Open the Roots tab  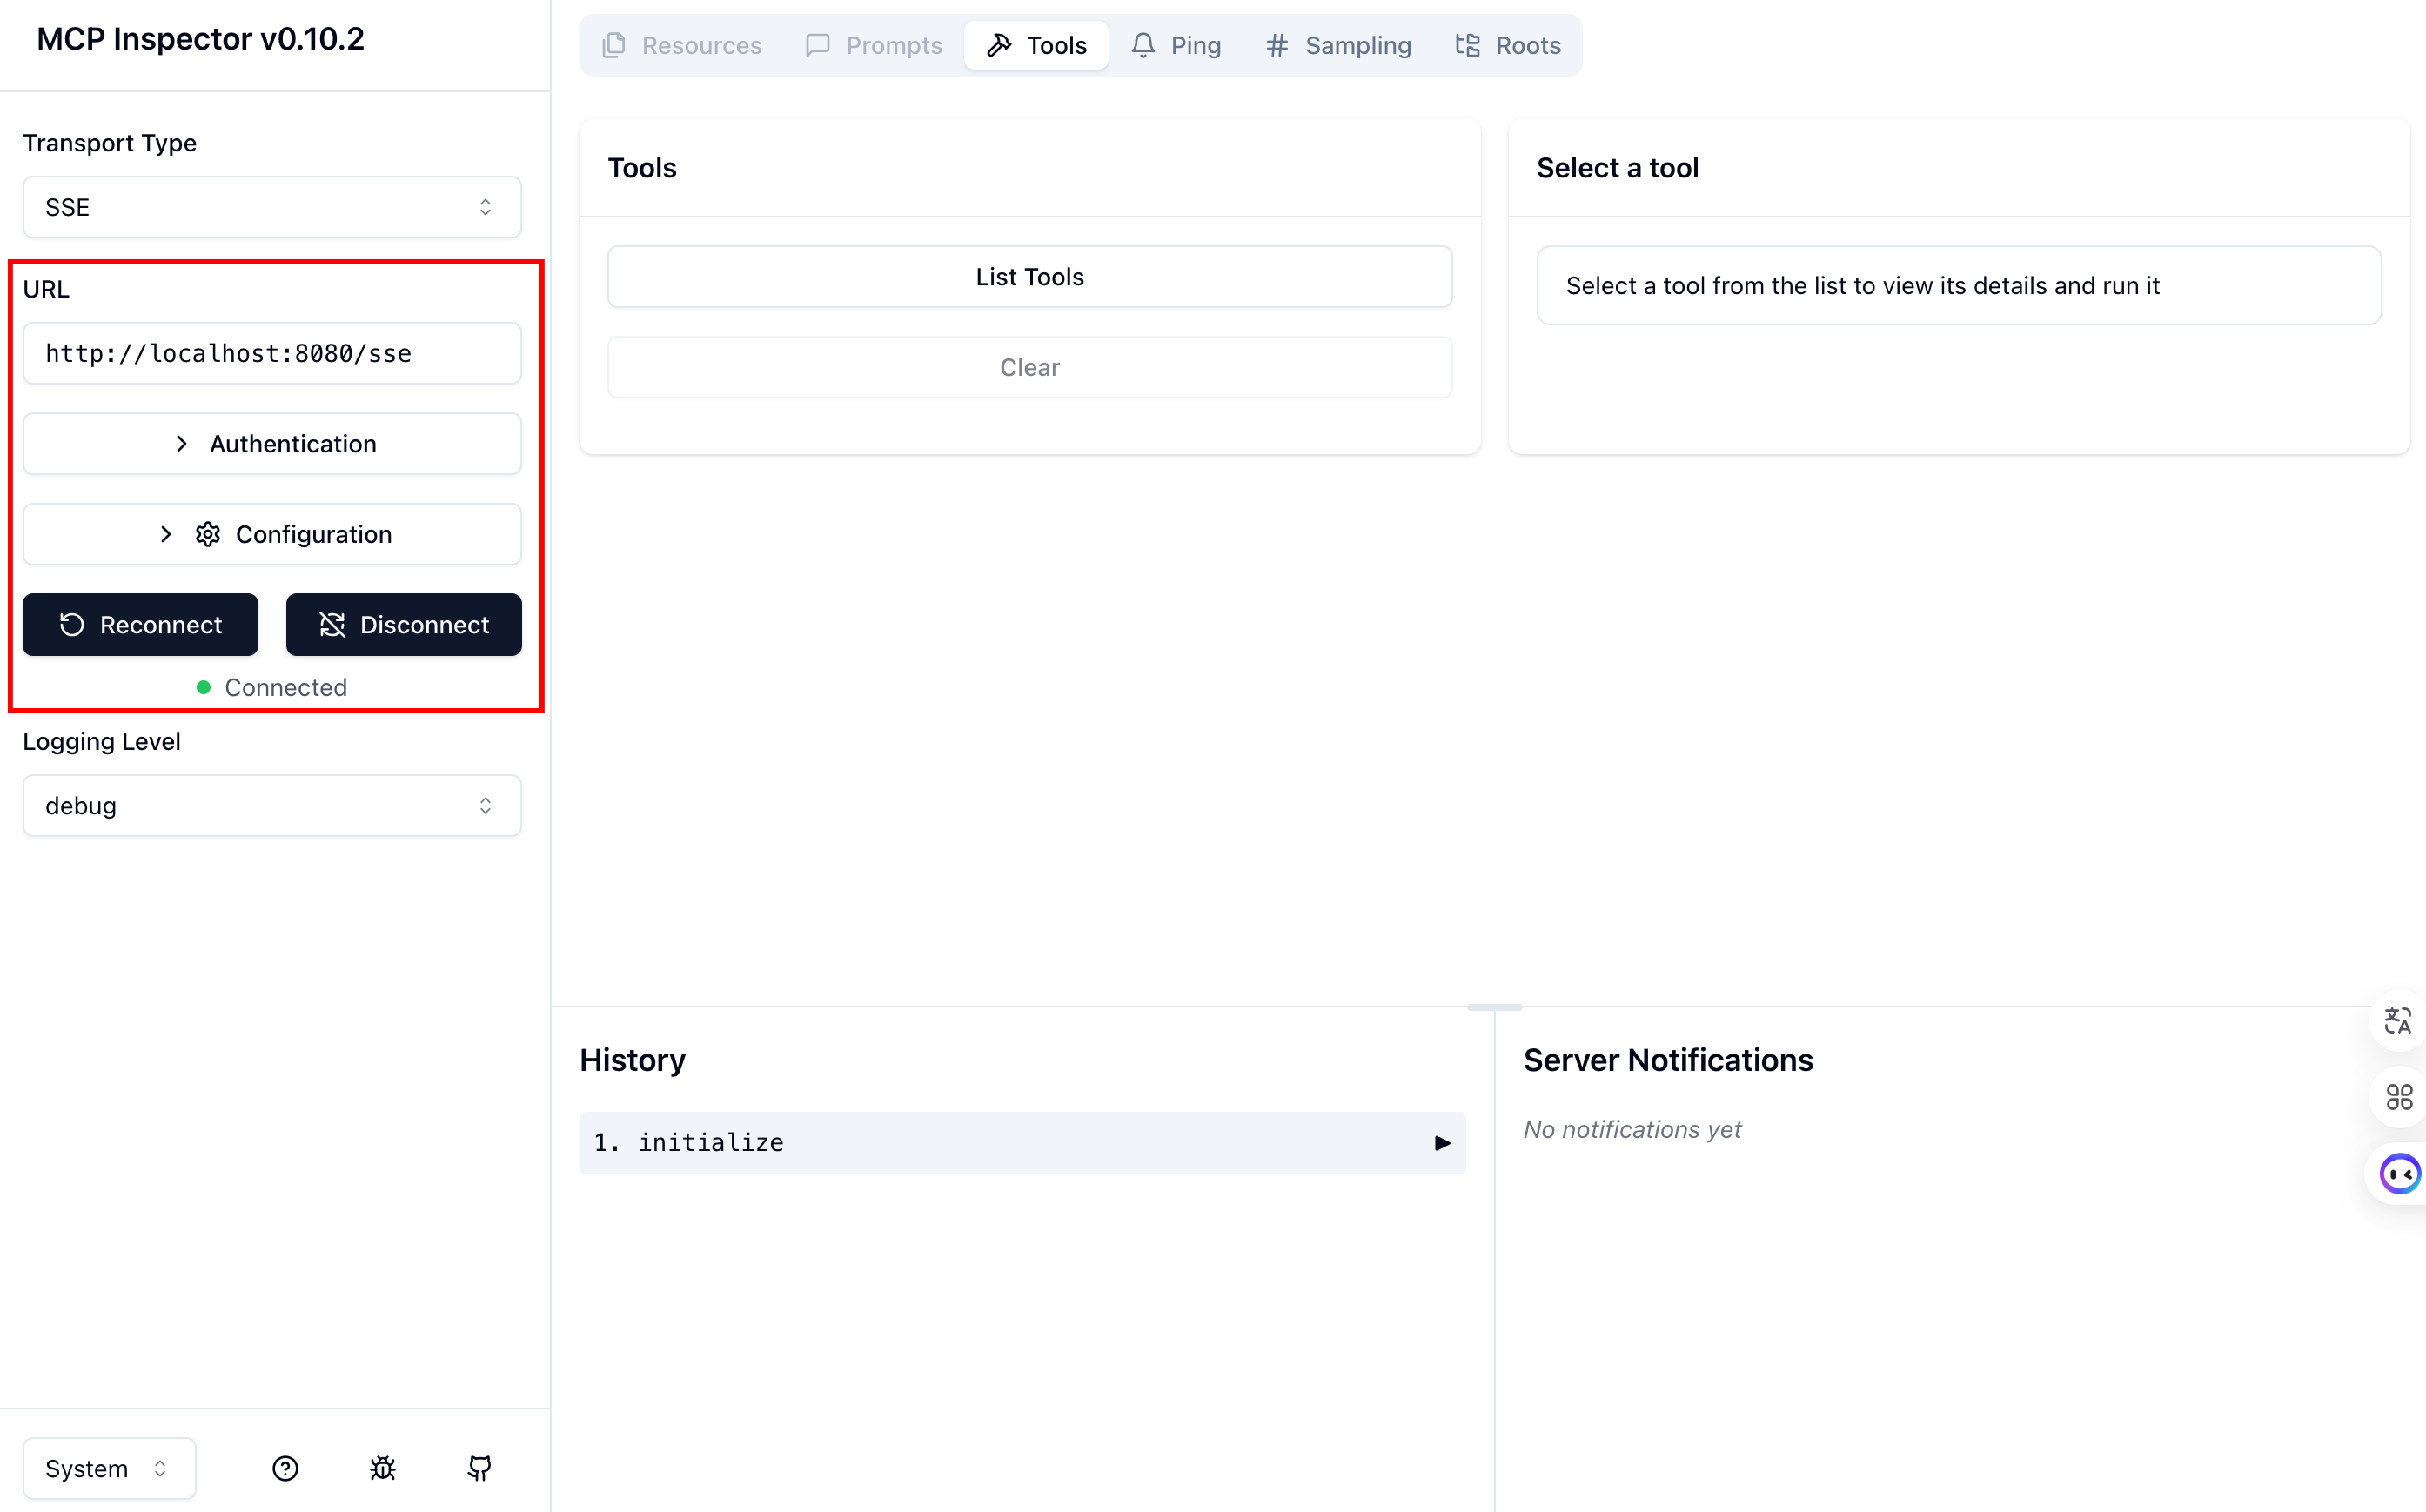[x=1508, y=45]
